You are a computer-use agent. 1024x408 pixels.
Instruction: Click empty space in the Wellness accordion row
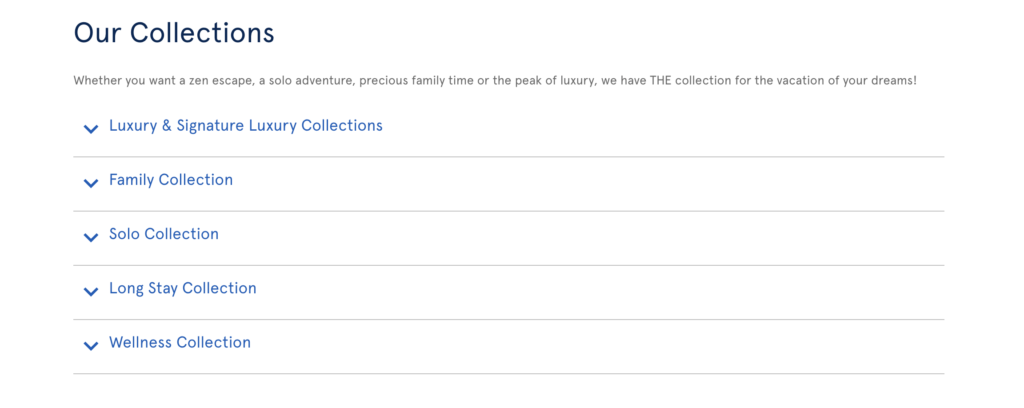600,342
